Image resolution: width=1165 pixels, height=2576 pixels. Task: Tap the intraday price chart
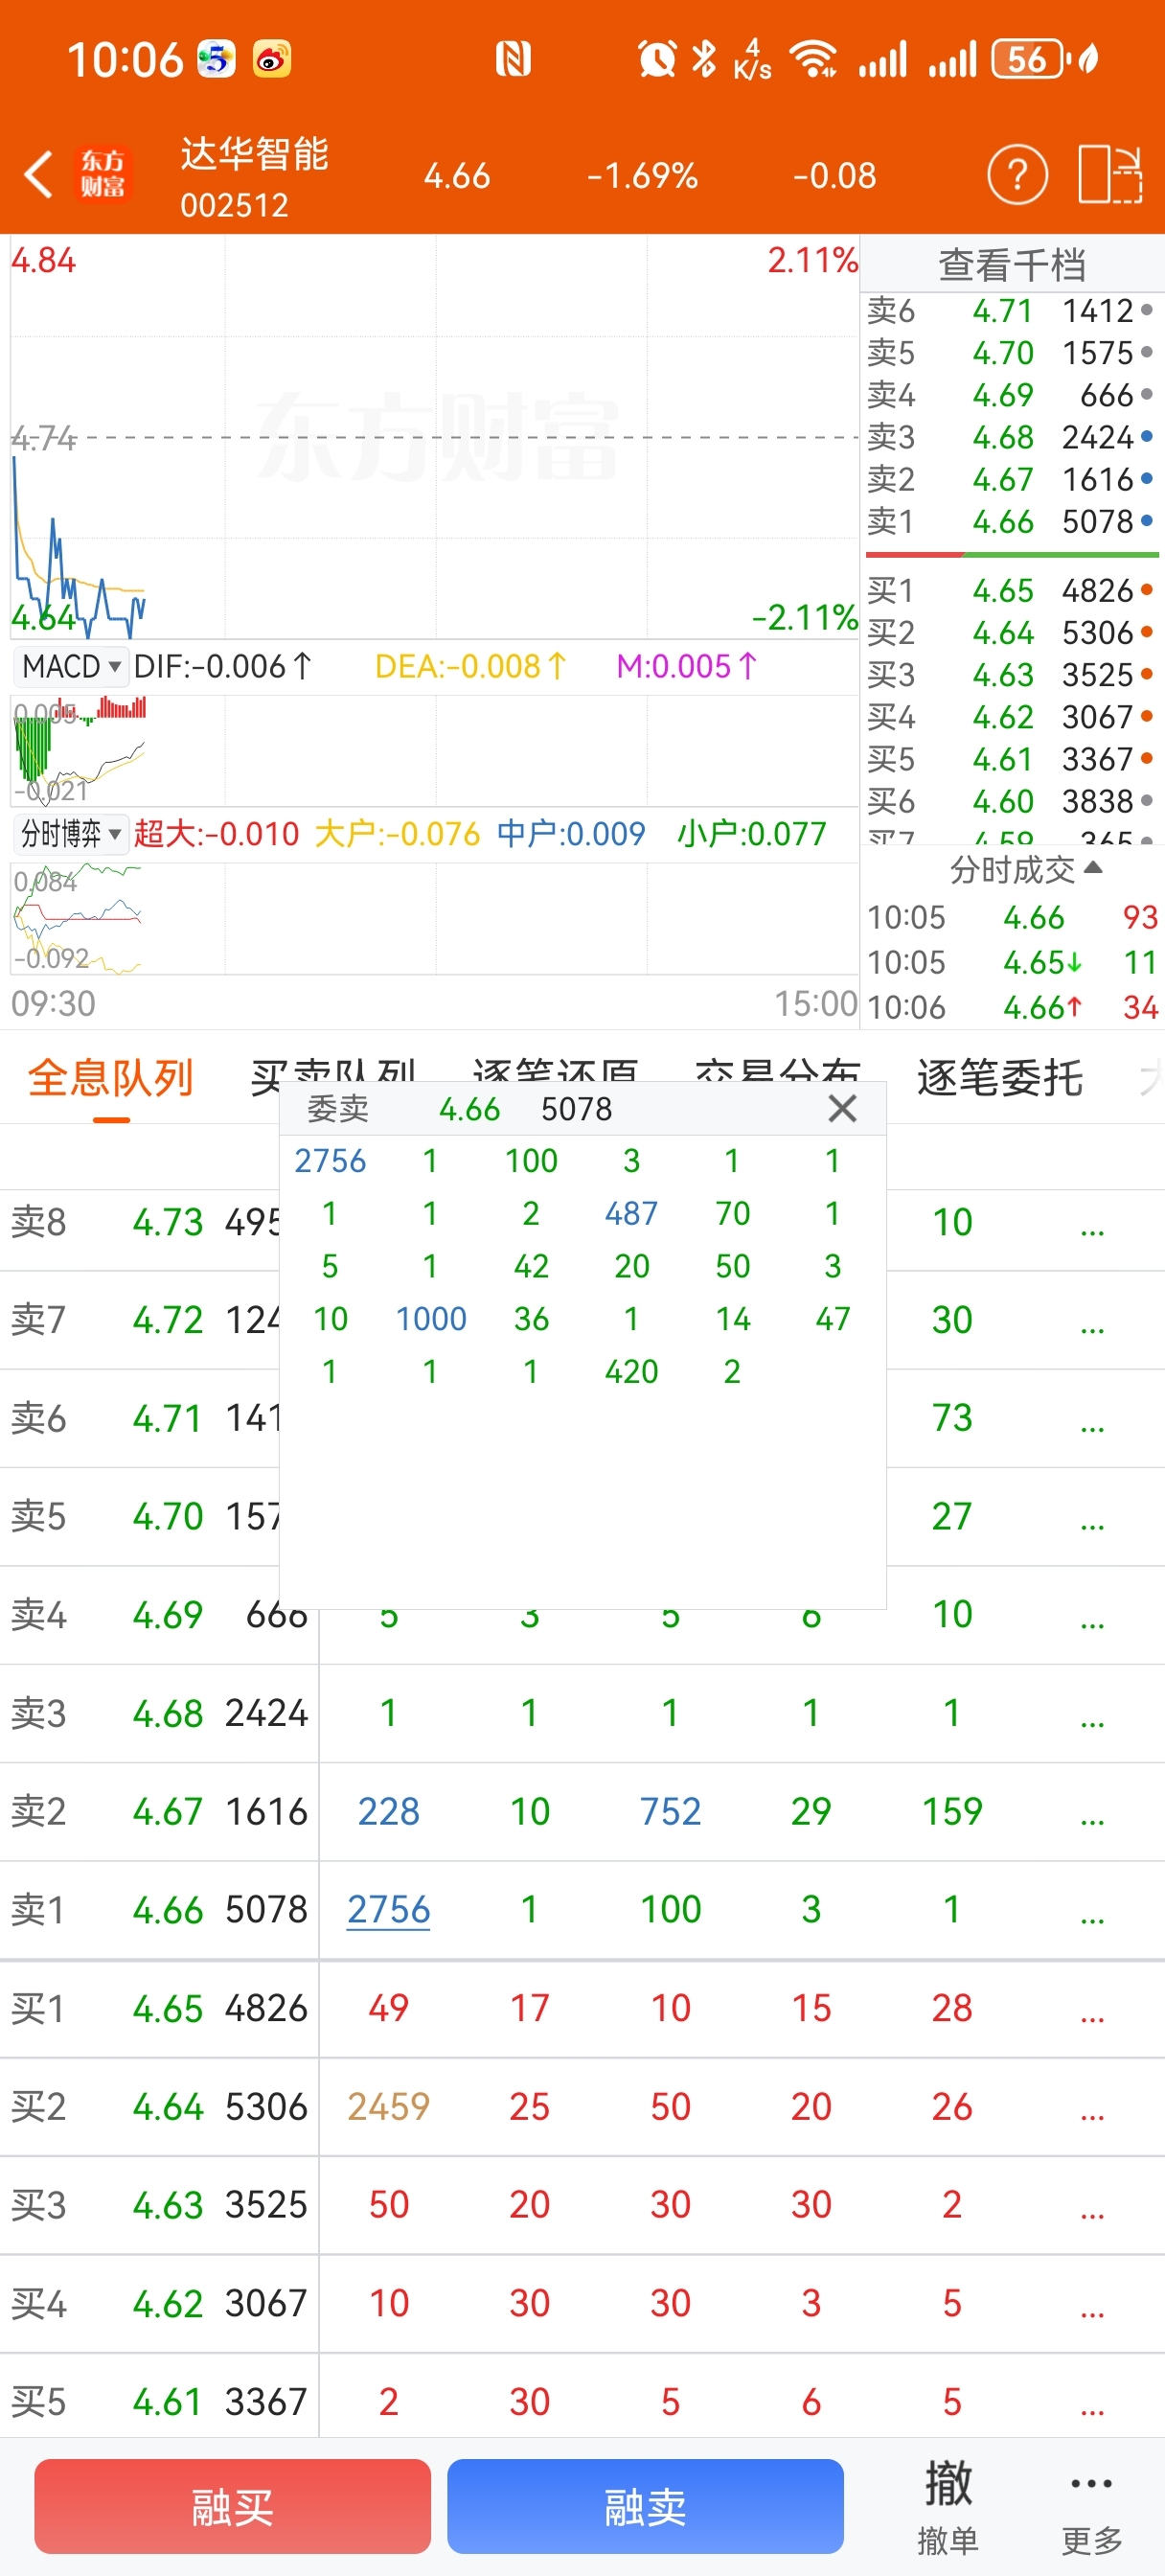[434, 438]
